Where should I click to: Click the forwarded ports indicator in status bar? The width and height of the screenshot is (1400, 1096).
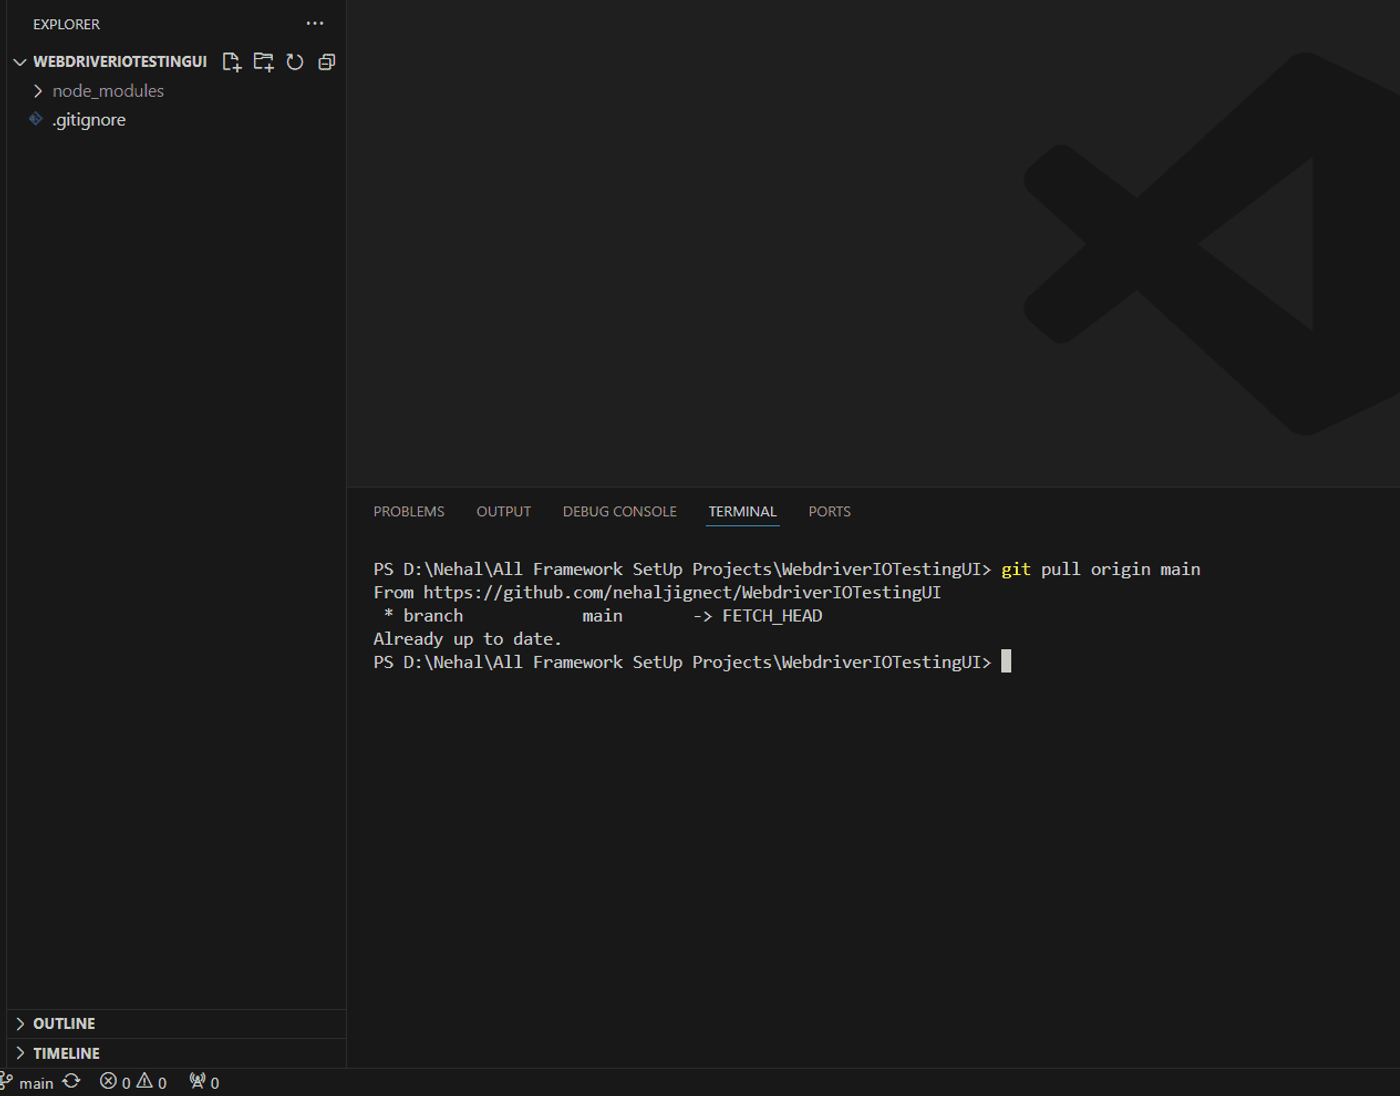point(204,1082)
